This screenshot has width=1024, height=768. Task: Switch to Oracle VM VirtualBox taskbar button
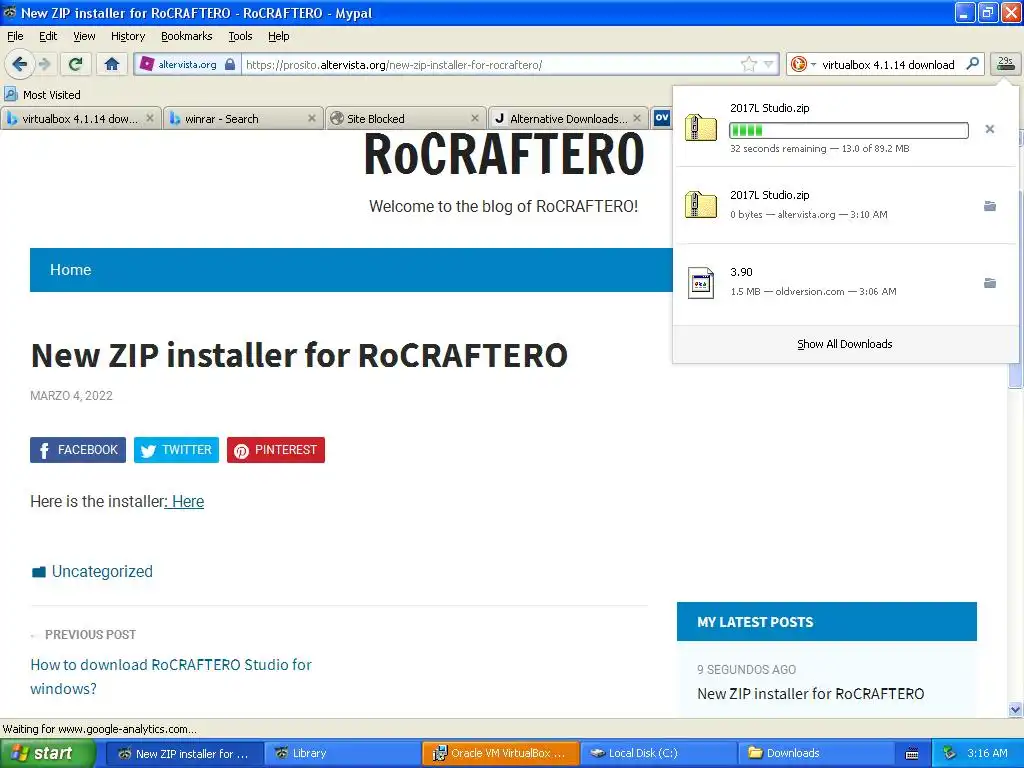500,753
